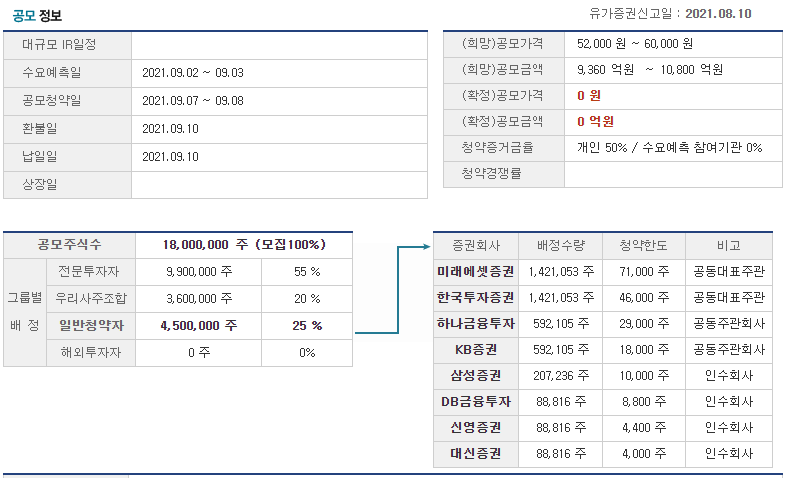
Task: Click the 상장일 label cell
Action: point(67,184)
